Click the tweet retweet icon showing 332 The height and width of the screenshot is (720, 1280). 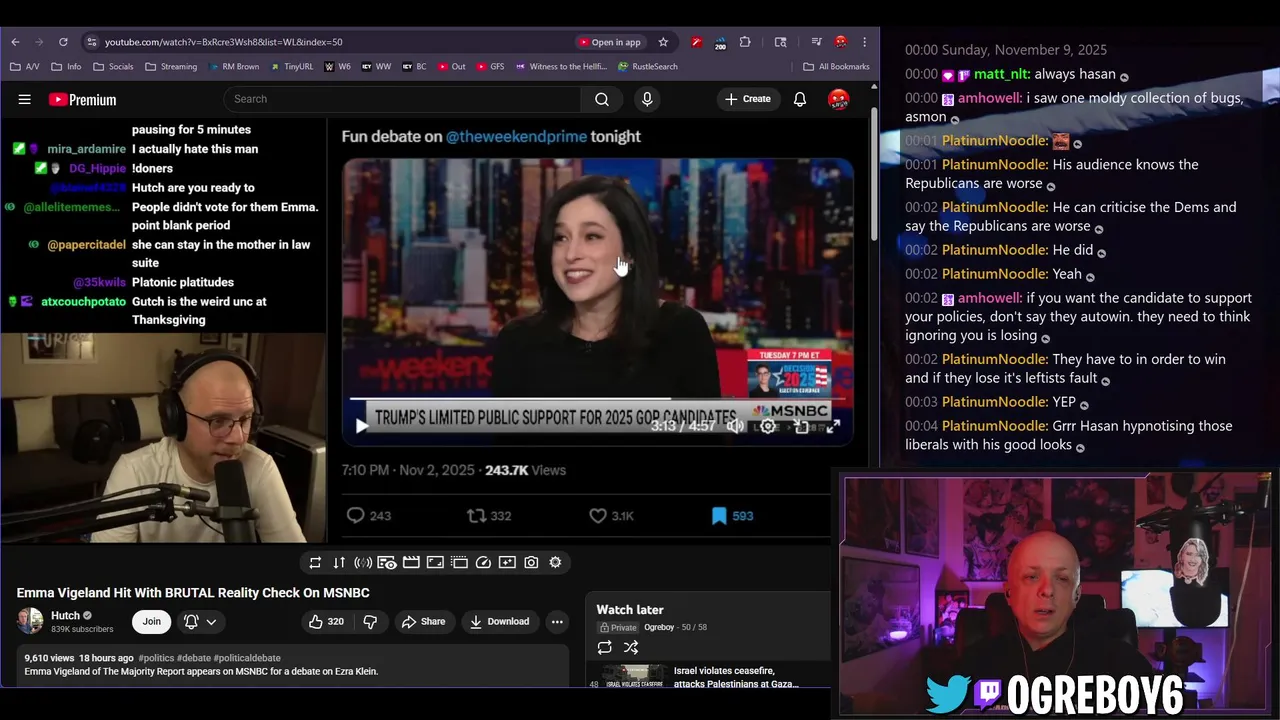pyautogui.click(x=476, y=516)
